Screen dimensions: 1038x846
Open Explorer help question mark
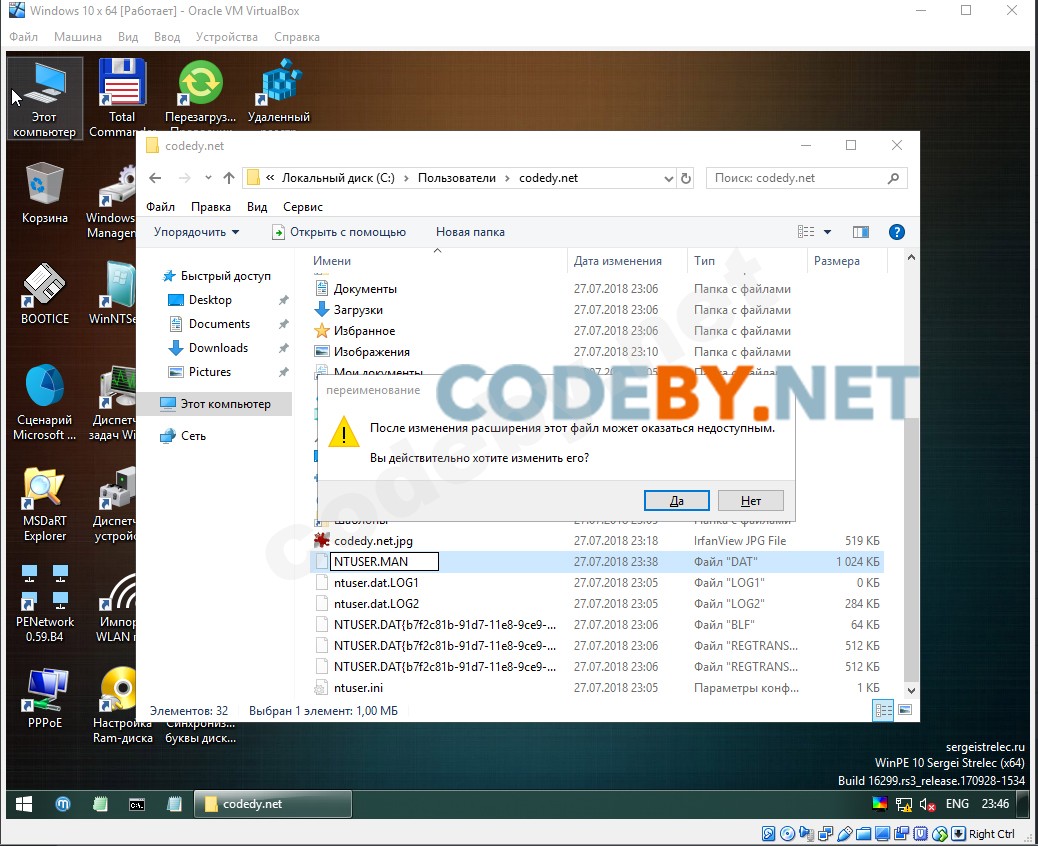[x=896, y=232]
